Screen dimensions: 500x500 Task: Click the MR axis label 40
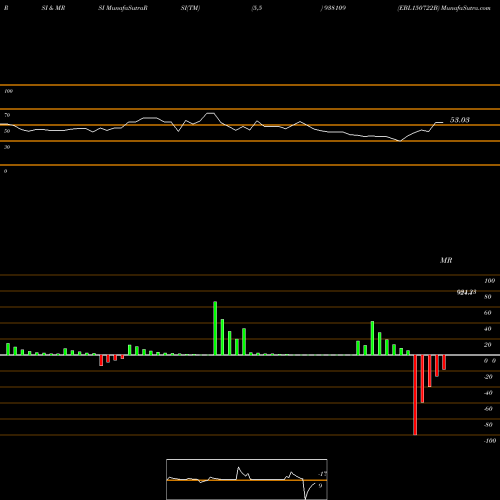tap(488, 329)
